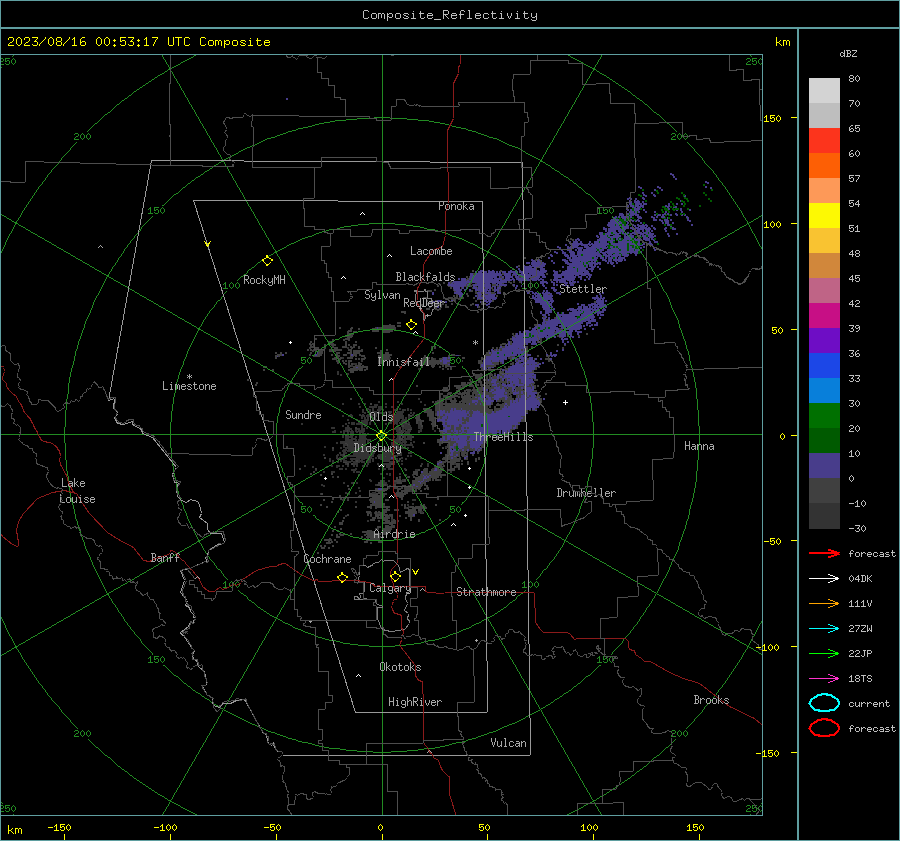Click the Sundre label

303,415
